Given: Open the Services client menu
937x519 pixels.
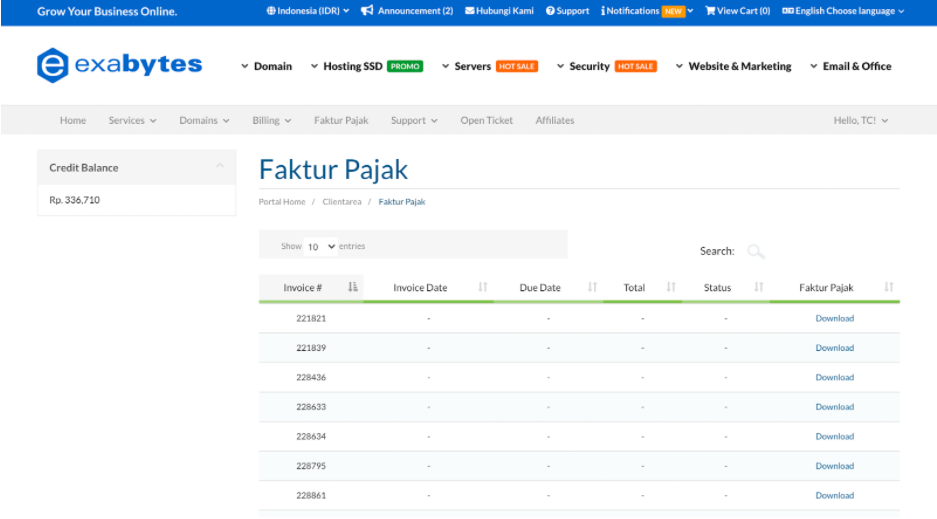Looking at the screenshot, I should 132,121.
